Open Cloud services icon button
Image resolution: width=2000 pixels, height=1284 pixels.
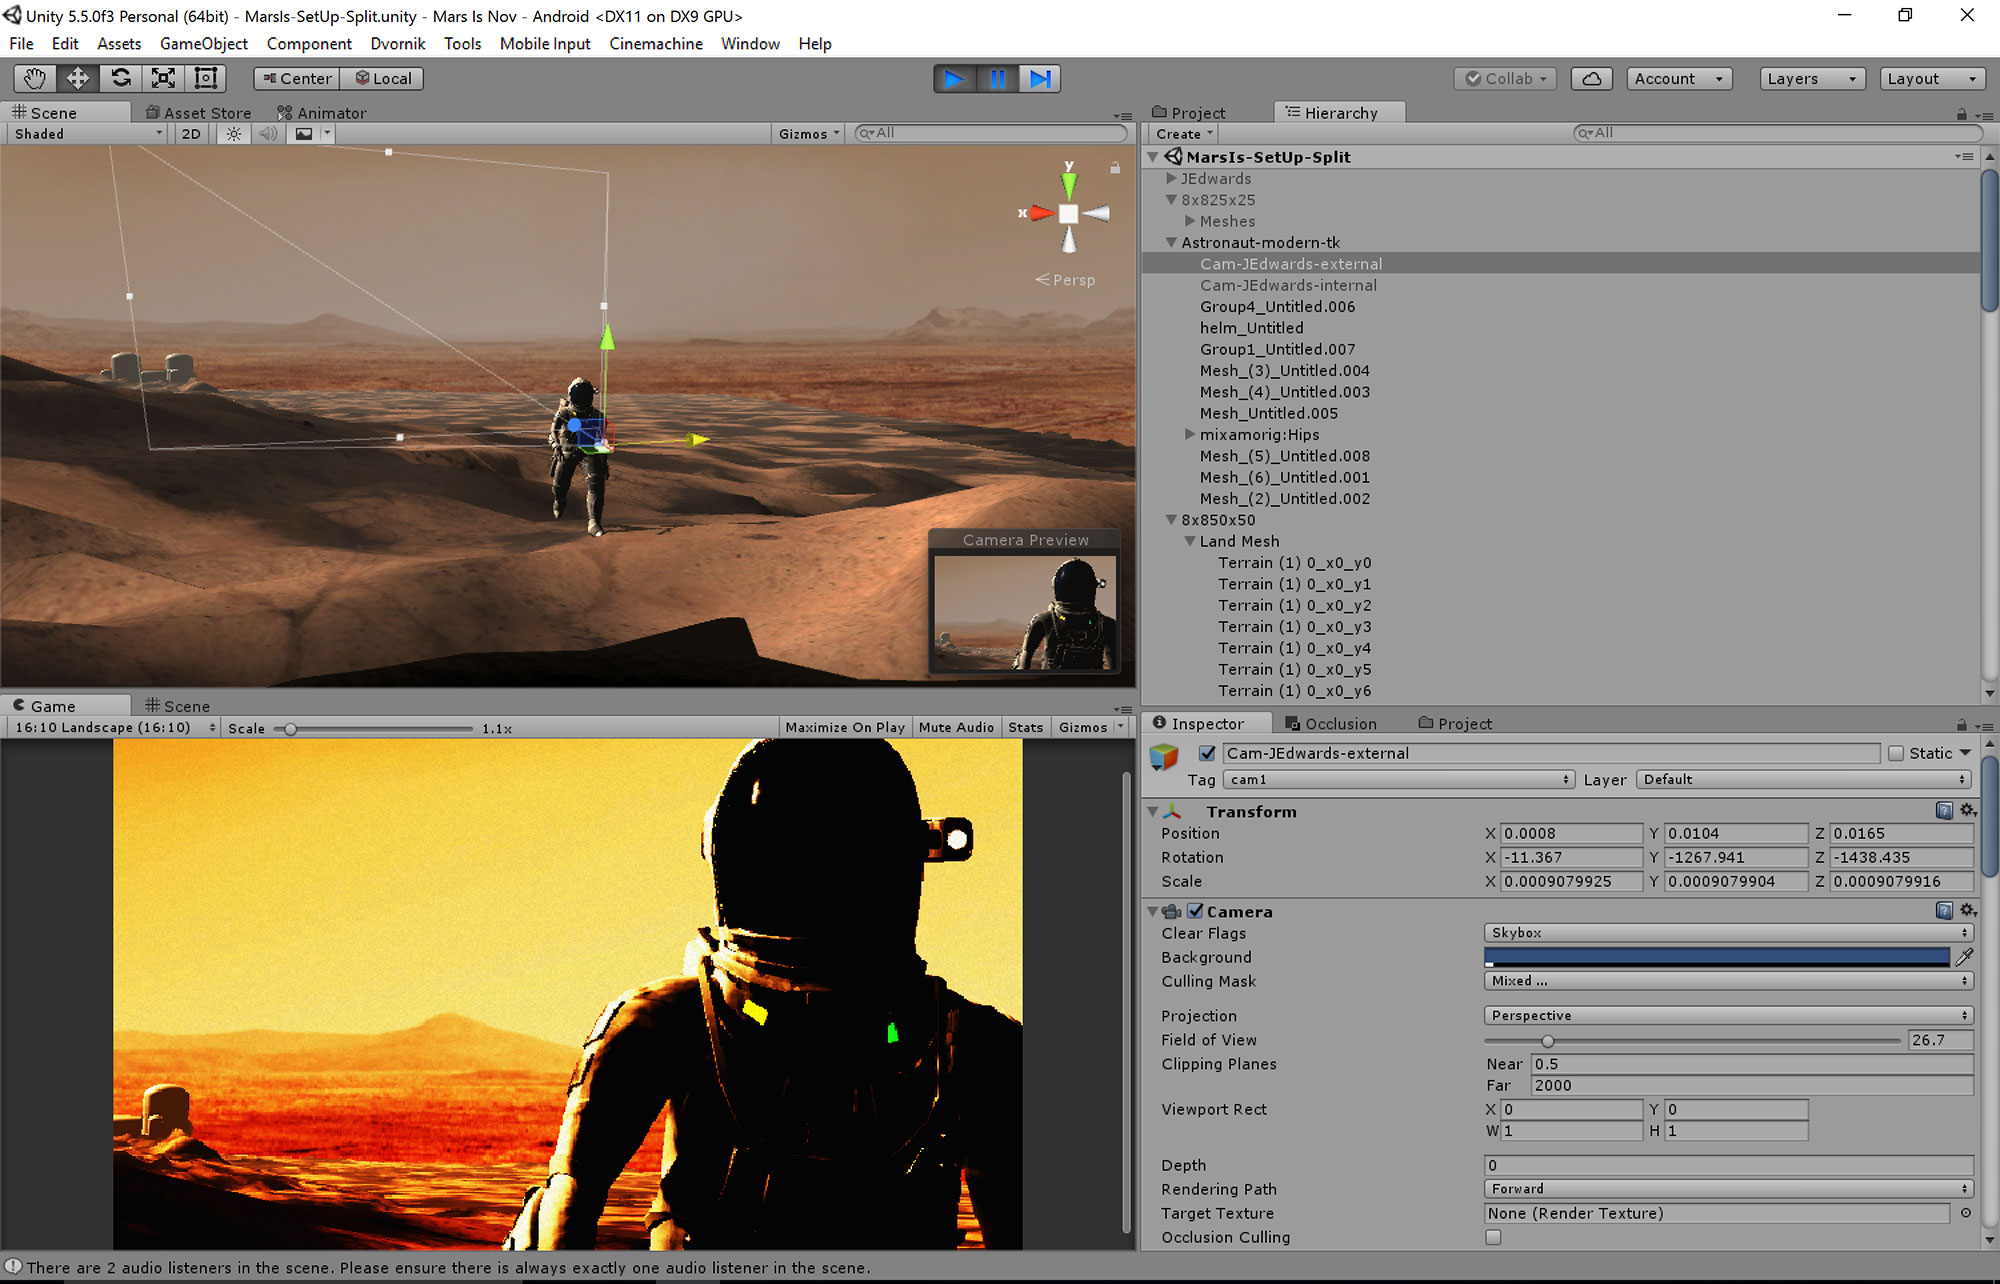click(x=1591, y=78)
